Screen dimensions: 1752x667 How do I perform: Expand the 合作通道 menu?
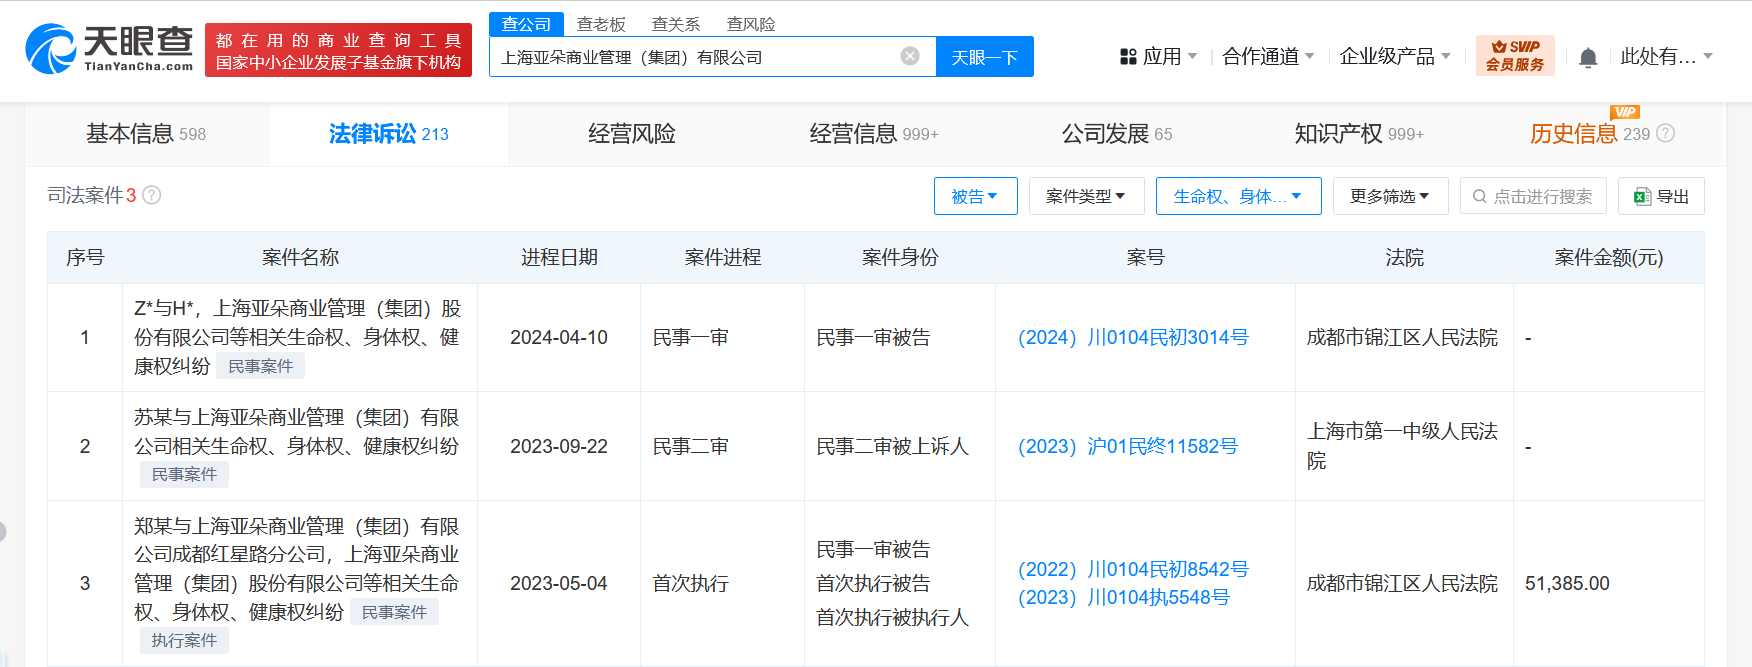(1267, 57)
